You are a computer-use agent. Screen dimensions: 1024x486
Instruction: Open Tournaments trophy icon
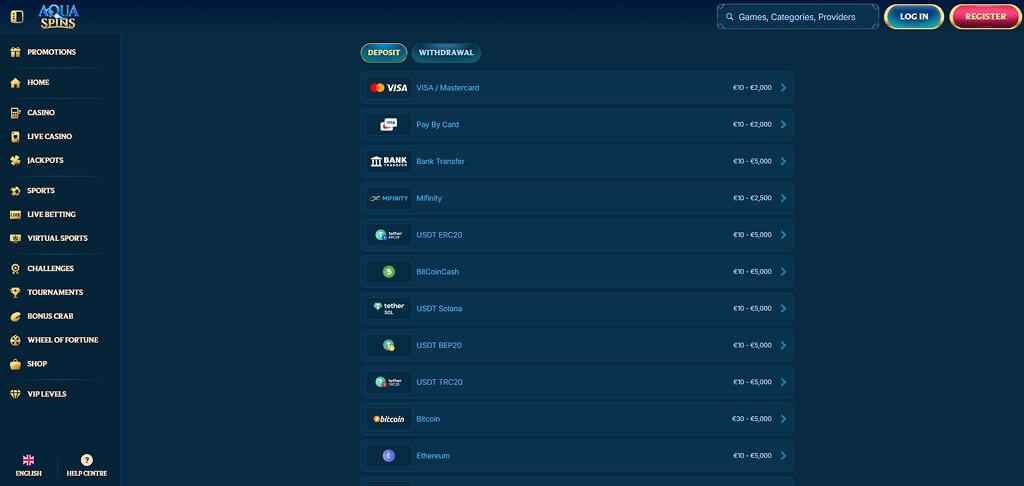tap(16, 293)
